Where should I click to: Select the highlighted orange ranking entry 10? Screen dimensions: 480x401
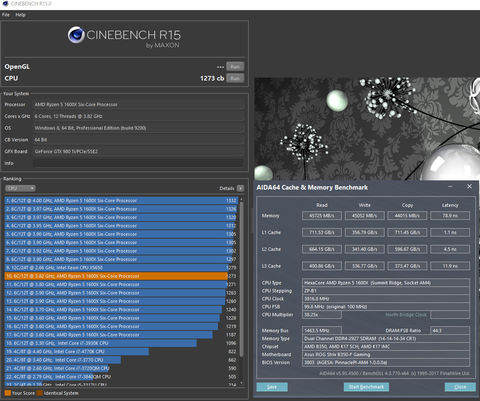121,276
